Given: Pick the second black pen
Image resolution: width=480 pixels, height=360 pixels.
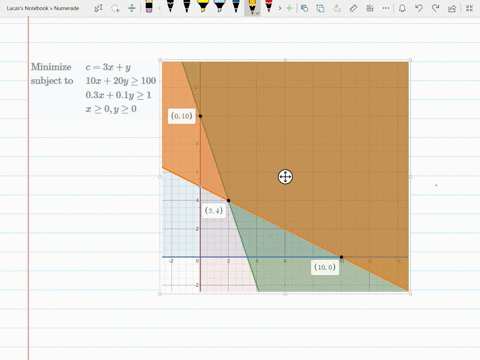Looking at the screenshot, I should click(x=187, y=6).
